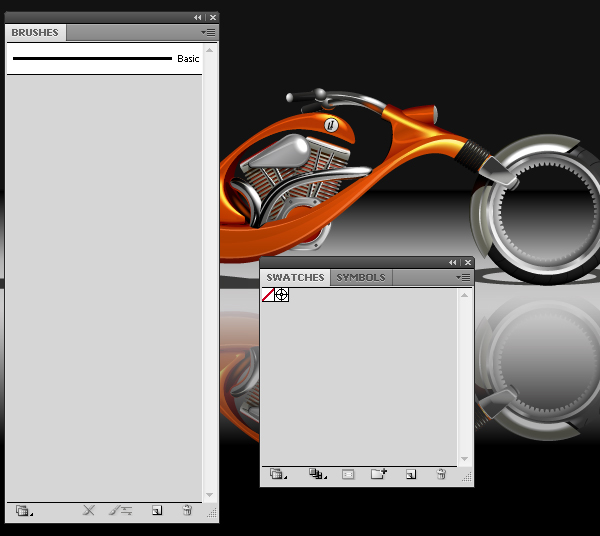Click Swatch Options icon
The height and width of the screenshot is (536, 600).
coord(348,475)
